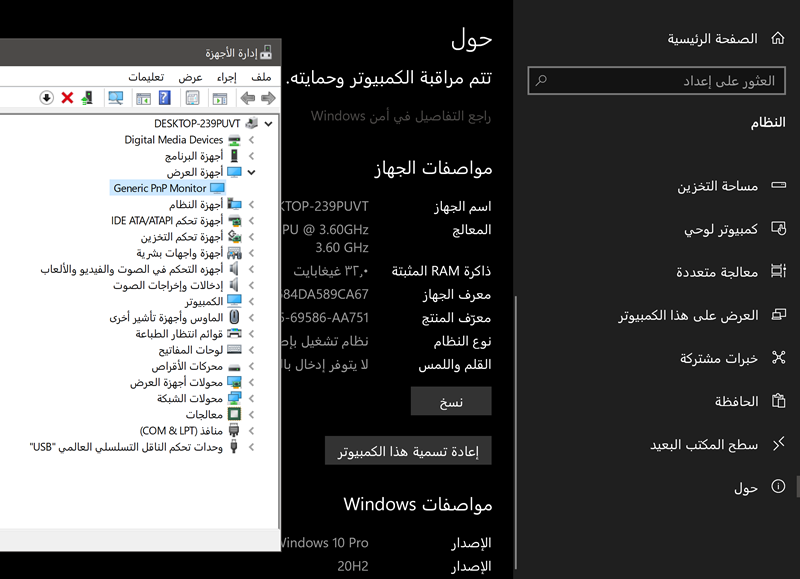This screenshot has height=579, width=800.
Task: Click the 20H2 version value
Action: coord(353,566)
